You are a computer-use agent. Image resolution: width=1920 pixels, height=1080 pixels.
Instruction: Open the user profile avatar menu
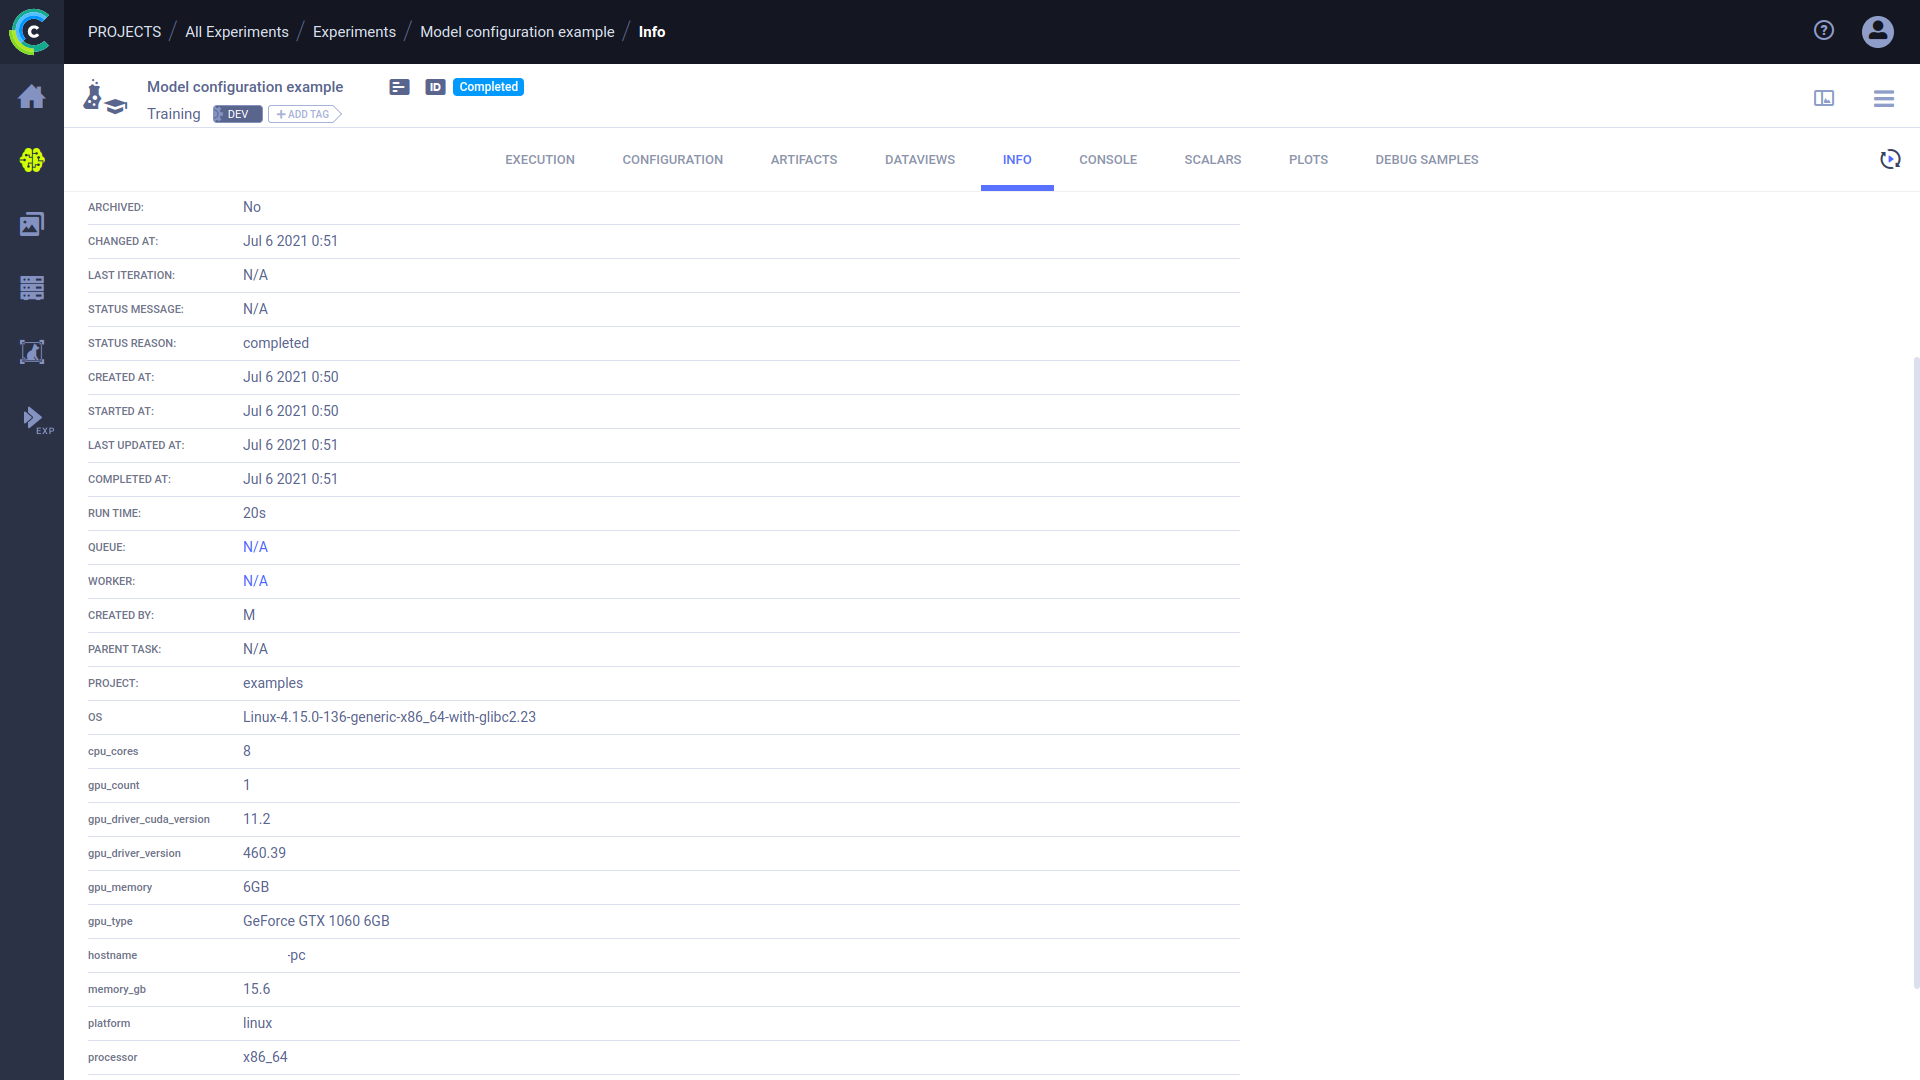tap(1877, 31)
